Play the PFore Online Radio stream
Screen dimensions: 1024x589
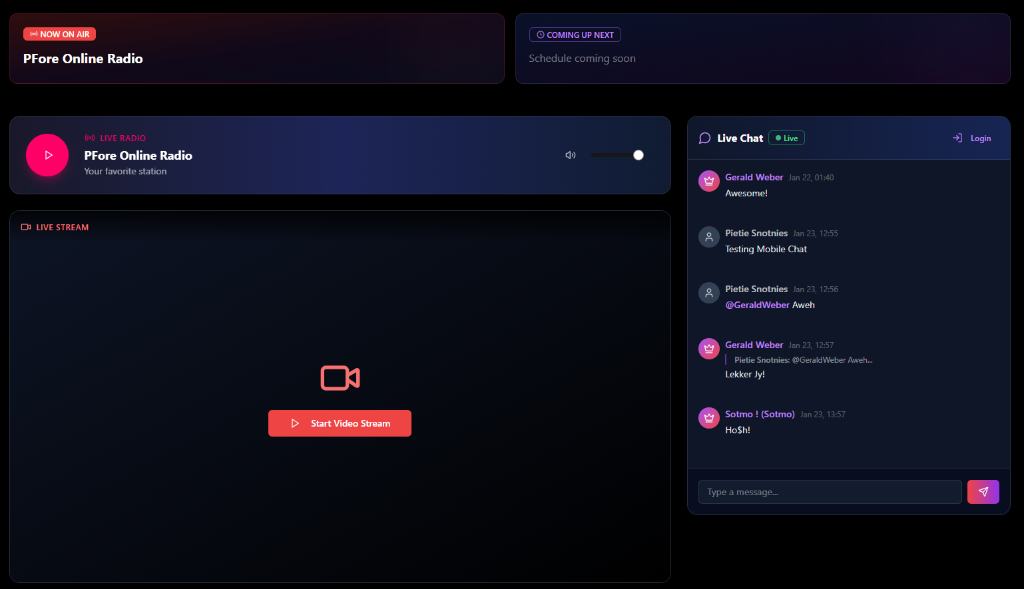pyautogui.click(x=47, y=155)
